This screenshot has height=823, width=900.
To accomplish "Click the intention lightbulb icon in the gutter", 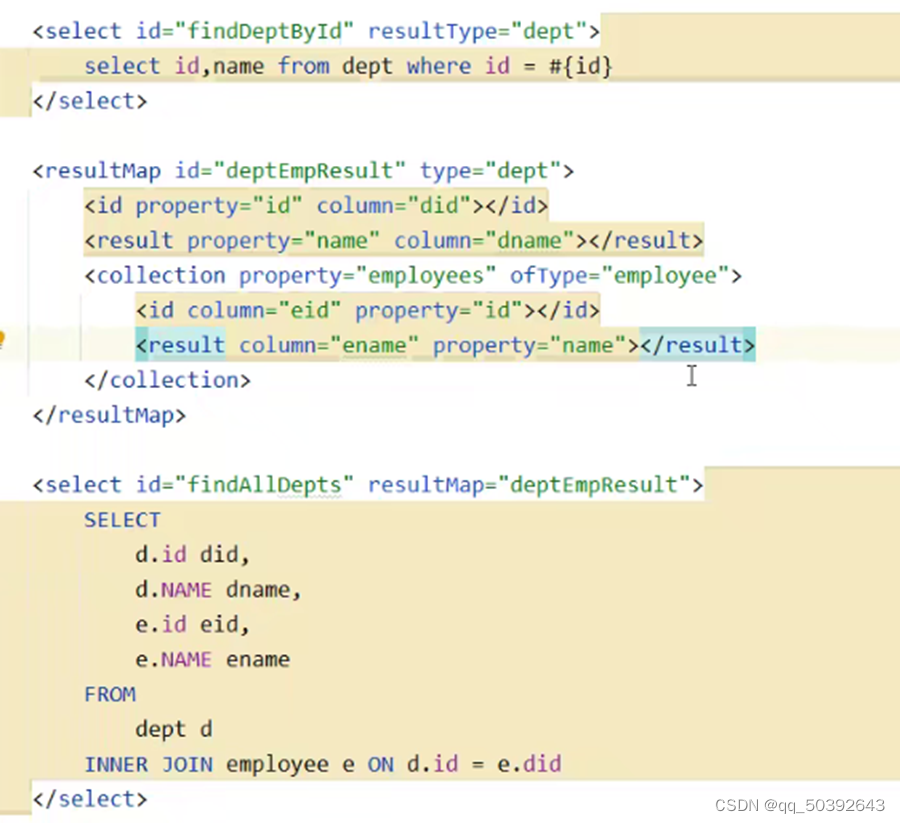I will pos(2,339).
